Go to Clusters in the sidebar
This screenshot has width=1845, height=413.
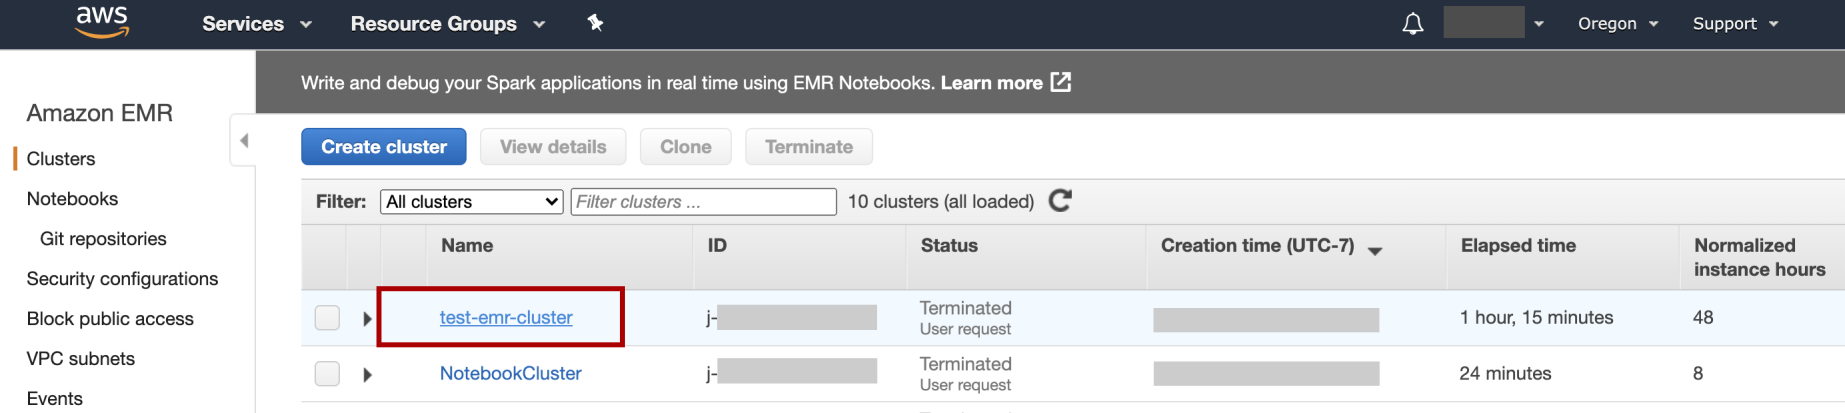(61, 159)
